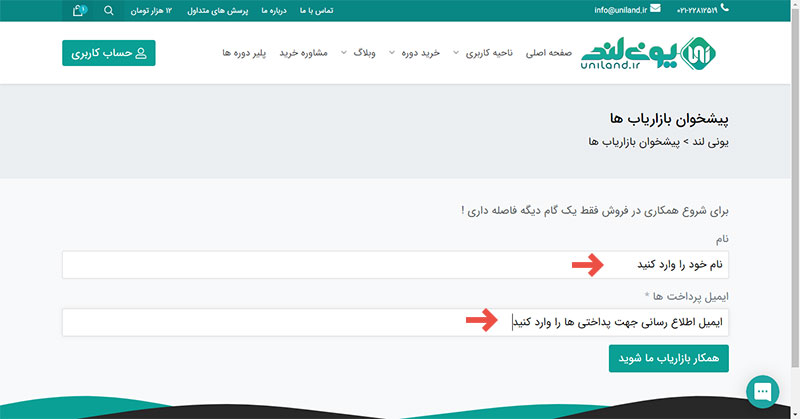Open پلیر دوره ها menu item

244,53
